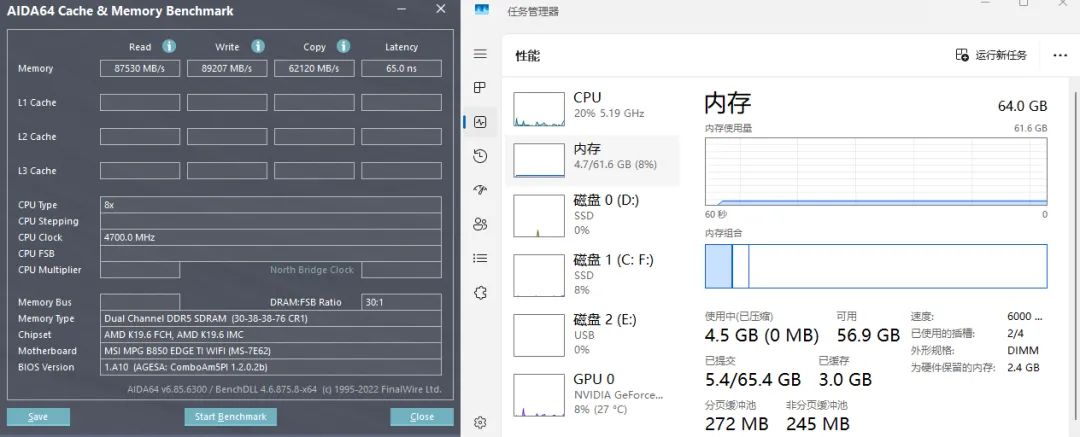Open Task Manager settings gear
Image resolution: width=1080 pixels, height=437 pixels.
coord(480,423)
